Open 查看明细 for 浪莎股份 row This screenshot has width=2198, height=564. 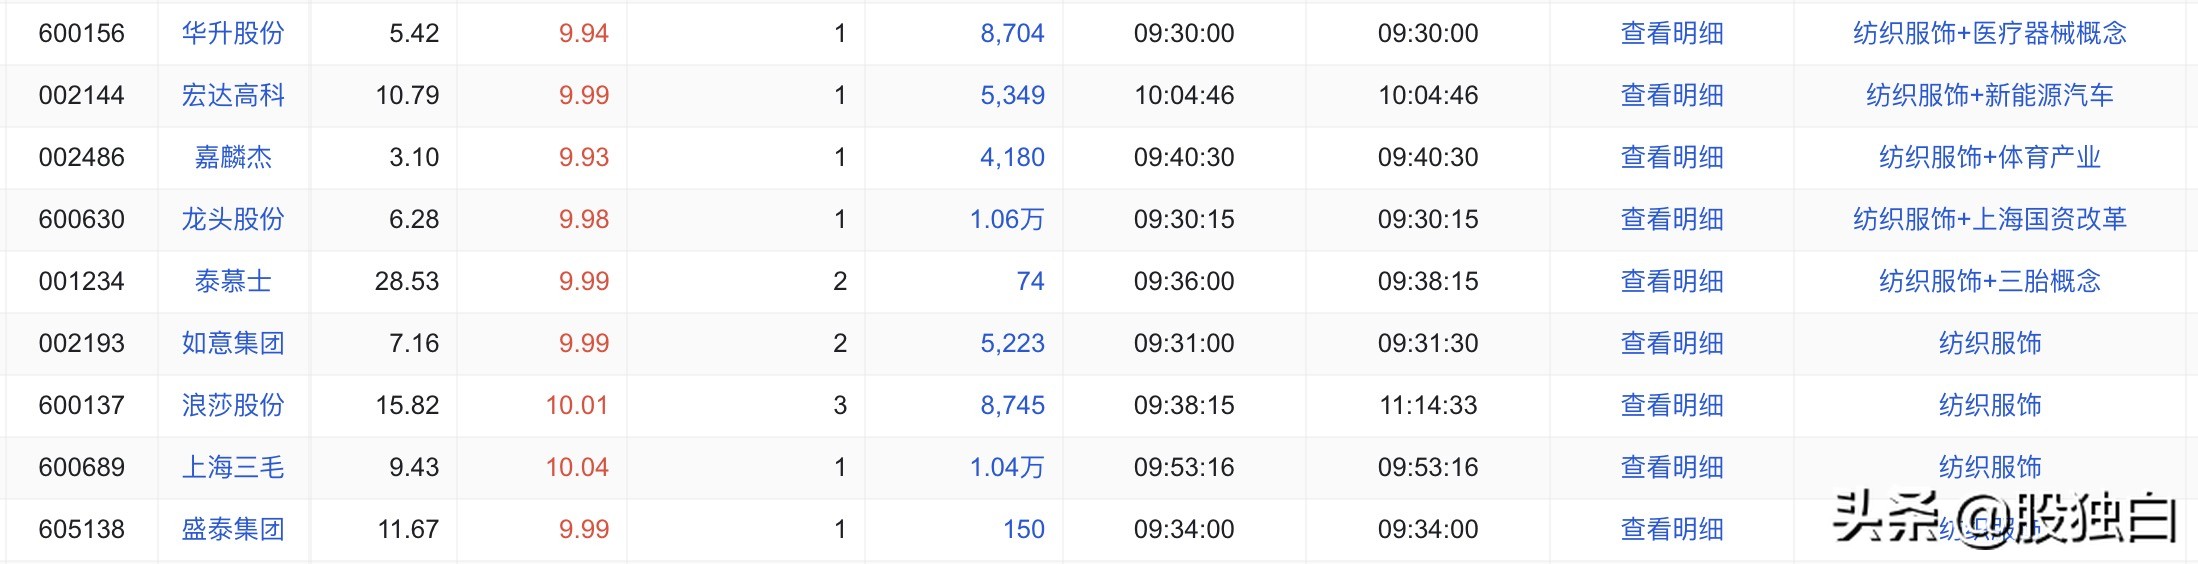pyautogui.click(x=1672, y=405)
